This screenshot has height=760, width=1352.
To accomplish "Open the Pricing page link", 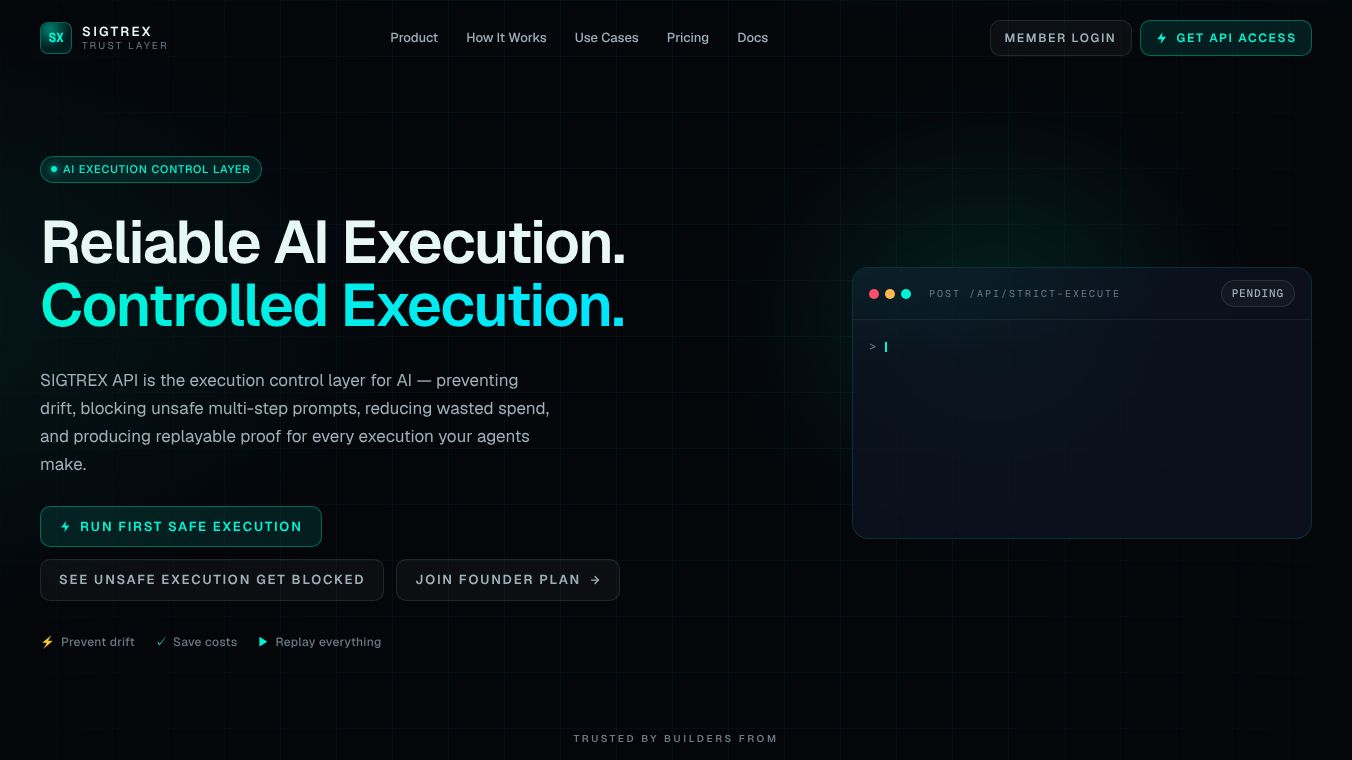I will click(x=688, y=38).
